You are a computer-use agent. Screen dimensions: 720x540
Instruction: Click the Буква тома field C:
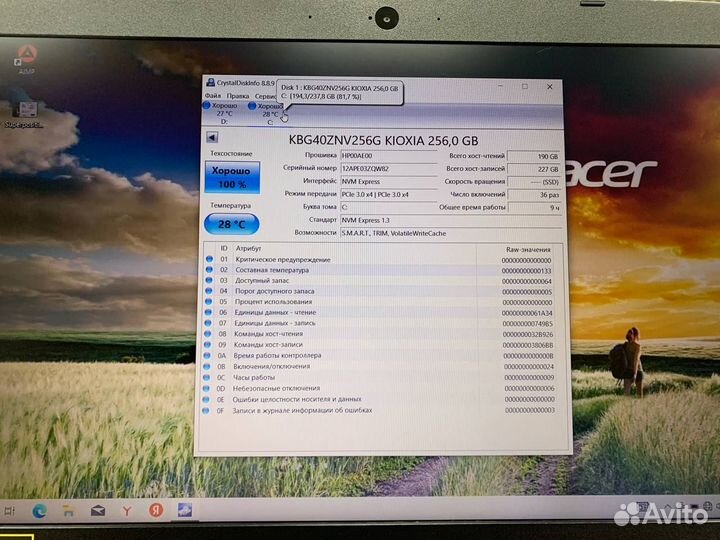(388, 207)
